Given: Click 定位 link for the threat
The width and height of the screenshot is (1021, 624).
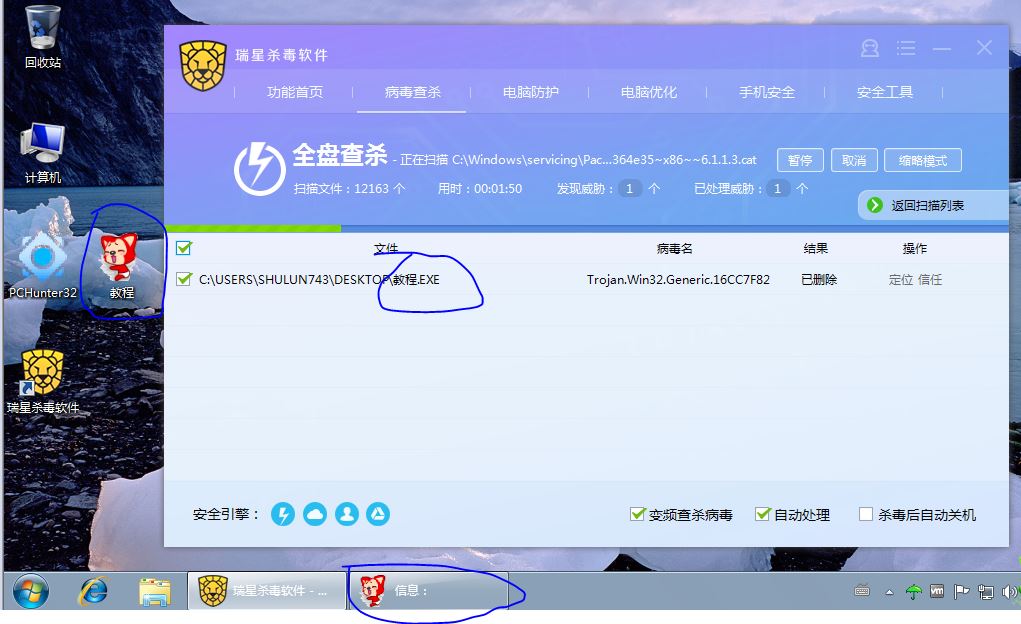Looking at the screenshot, I should (901, 279).
